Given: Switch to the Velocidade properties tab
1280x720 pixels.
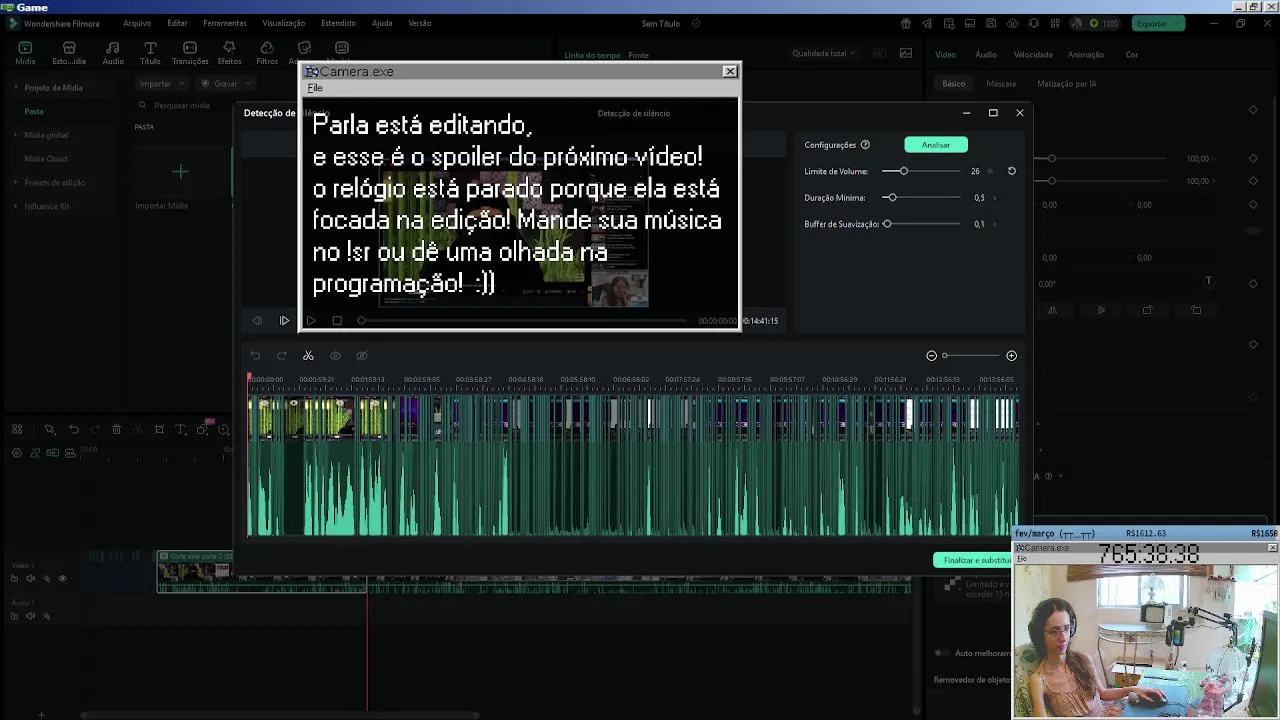Looking at the screenshot, I should (x=1033, y=55).
